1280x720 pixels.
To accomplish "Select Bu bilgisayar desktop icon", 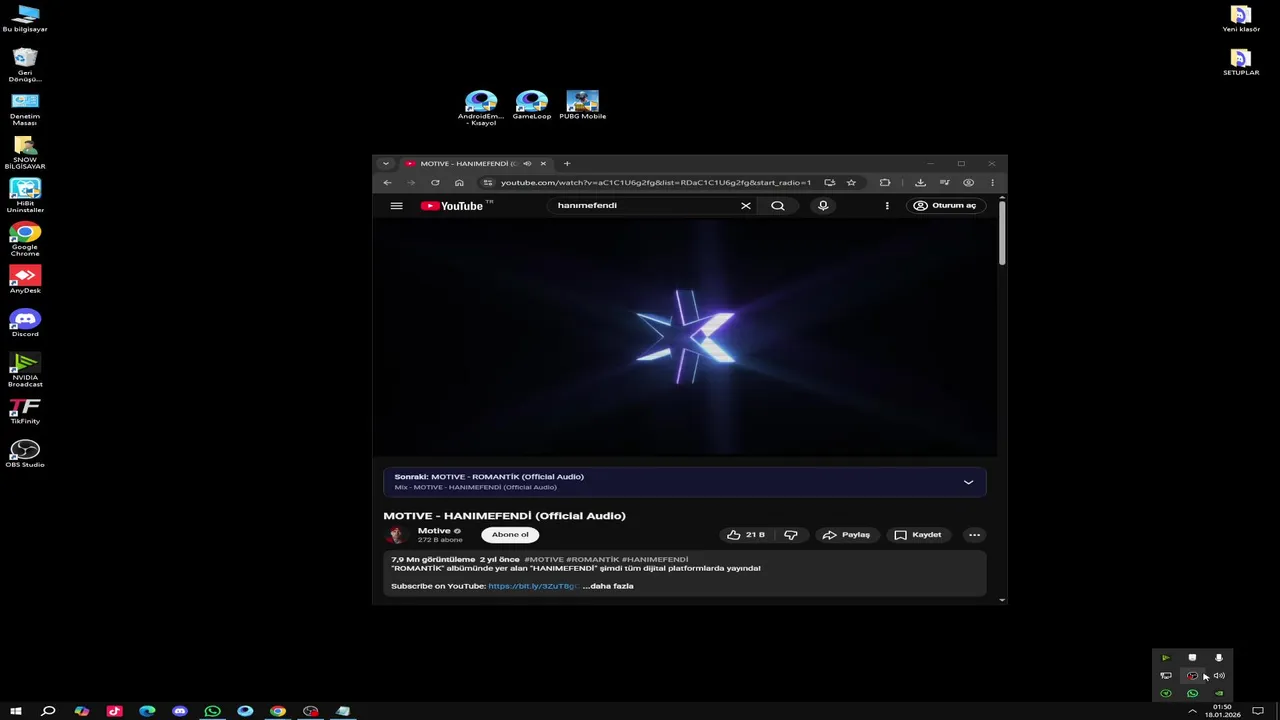I will pyautogui.click(x=25, y=18).
